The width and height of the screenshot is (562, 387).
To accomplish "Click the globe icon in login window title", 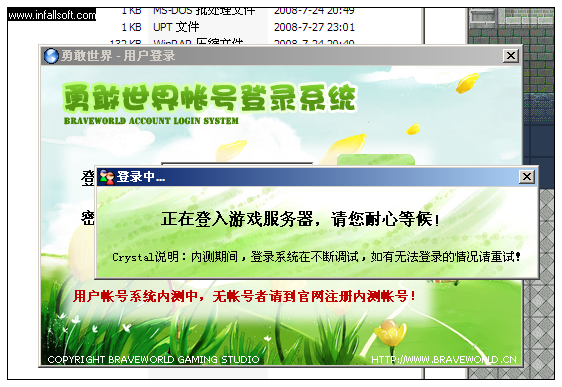I will point(51,56).
